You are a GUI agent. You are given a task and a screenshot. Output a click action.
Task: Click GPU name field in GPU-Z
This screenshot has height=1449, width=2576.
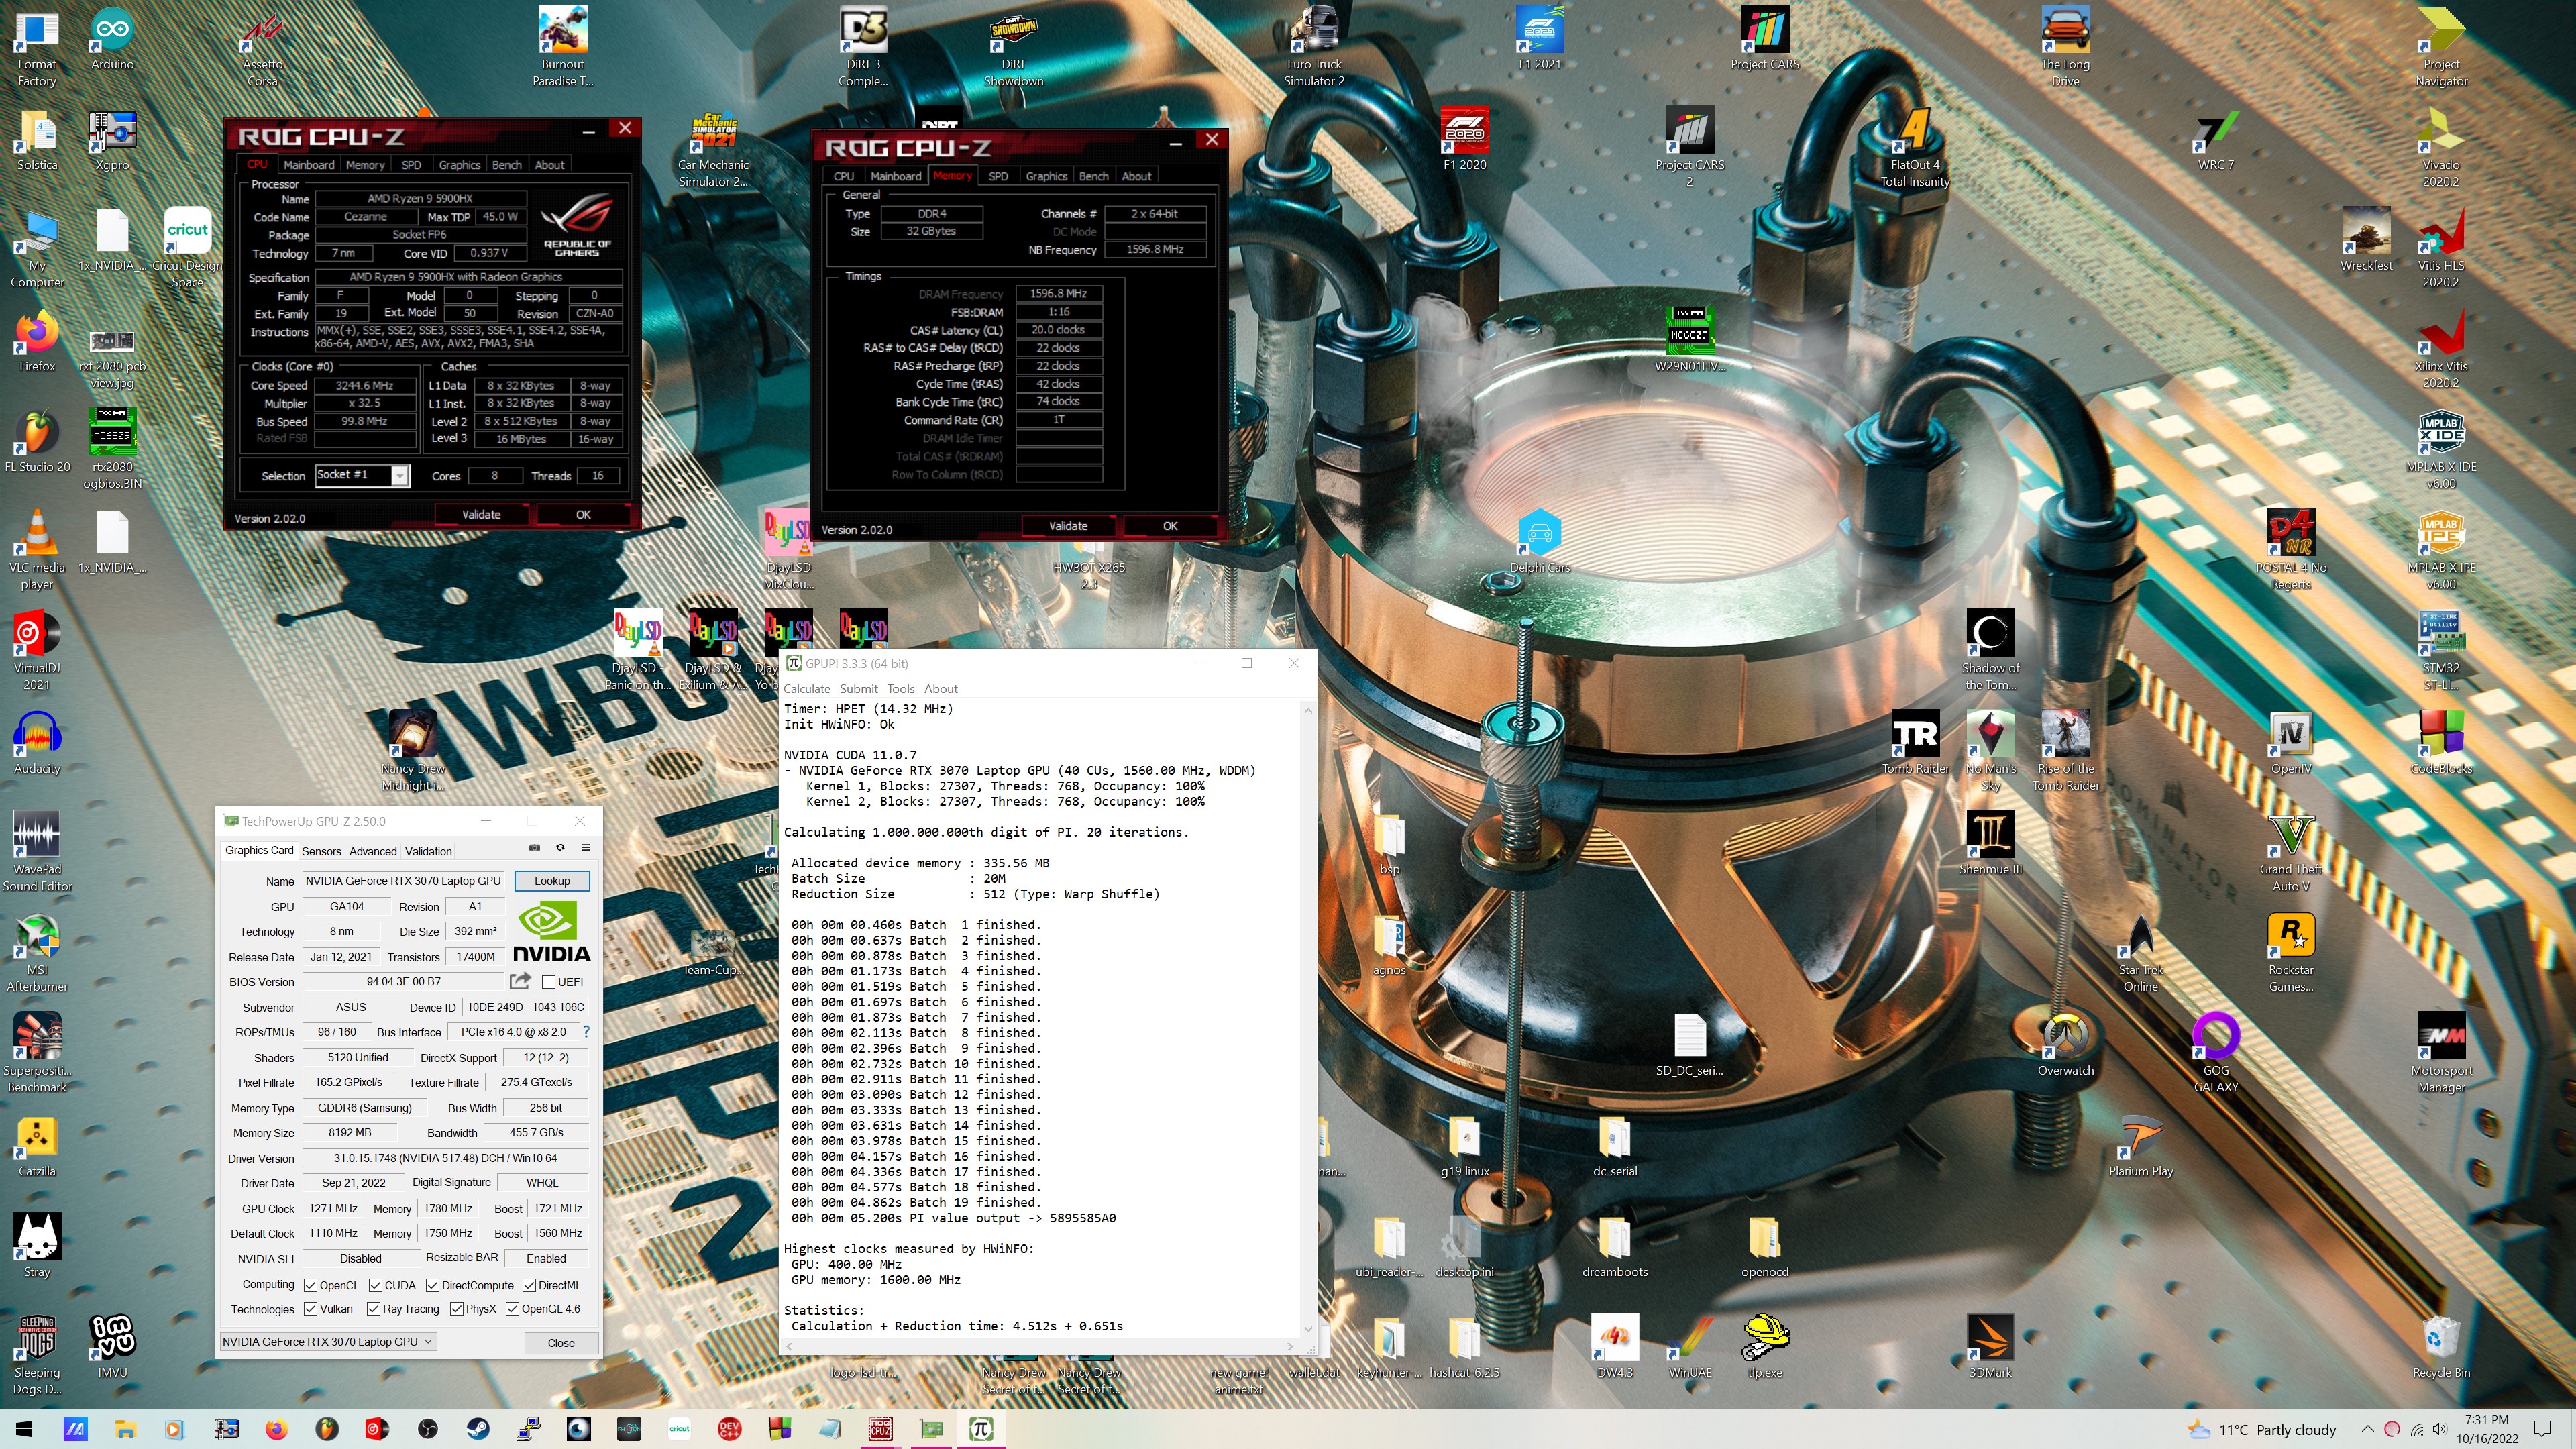click(404, 881)
